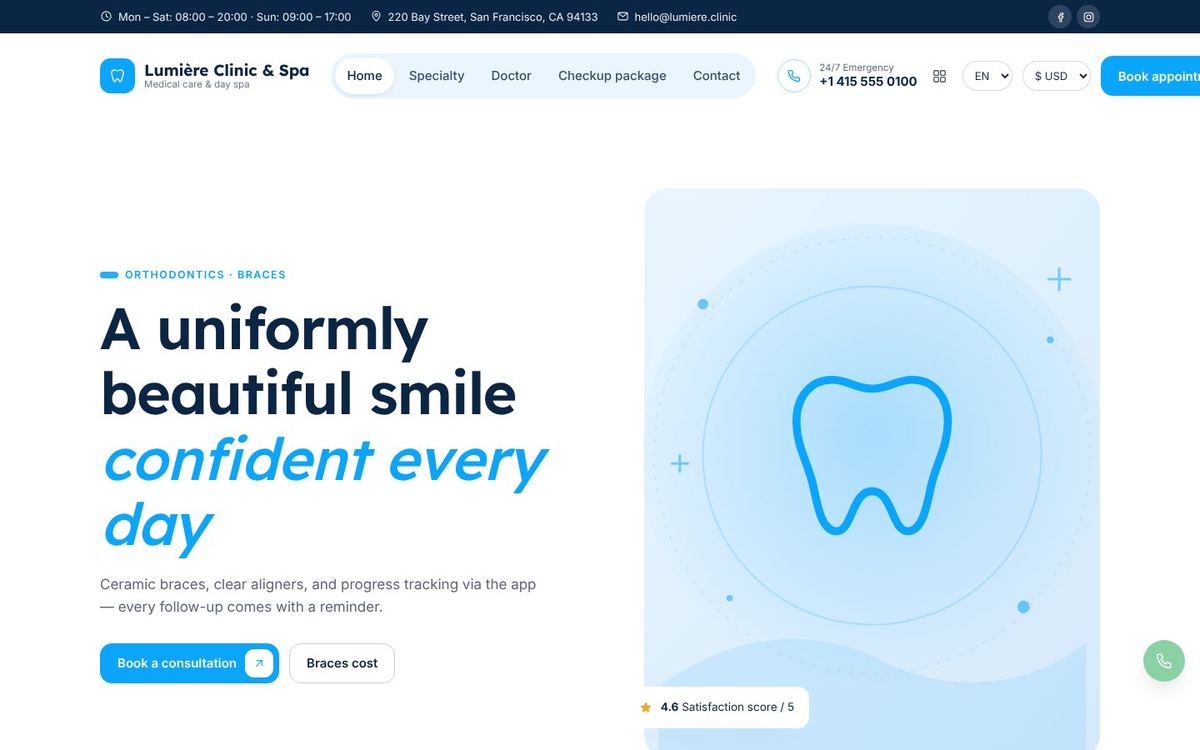The image size is (1200, 750).
Task: Click the Facebook icon in top bar
Action: [1061, 16]
